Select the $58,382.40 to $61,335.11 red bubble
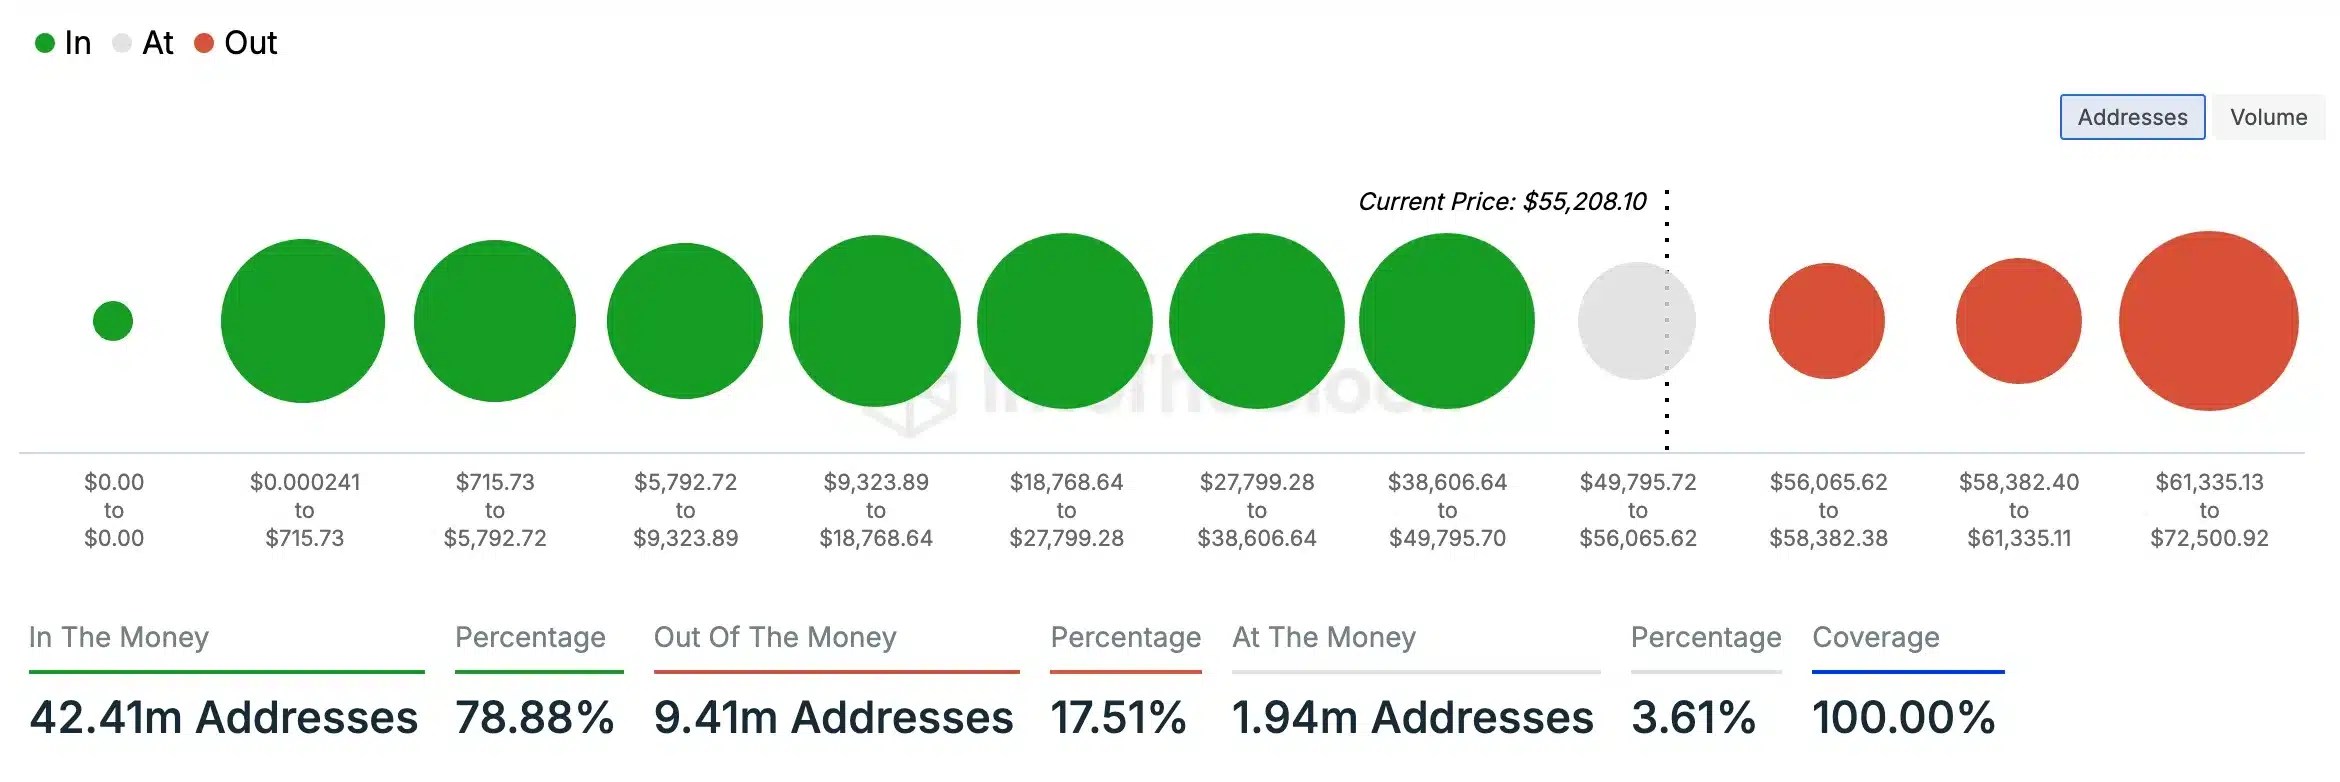Screen dimensions: 2340x782 2019,321
